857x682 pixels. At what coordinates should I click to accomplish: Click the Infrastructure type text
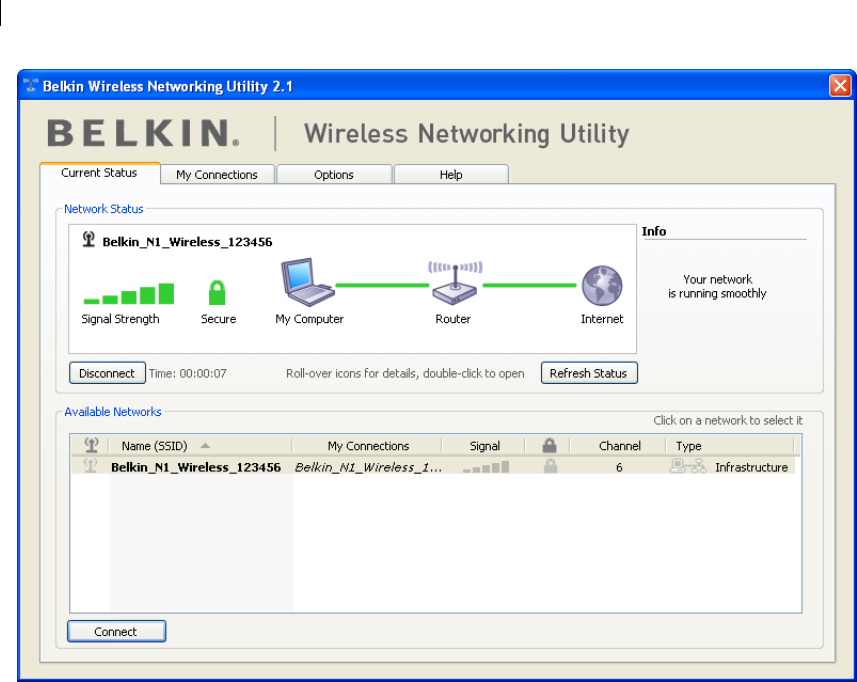coord(752,467)
